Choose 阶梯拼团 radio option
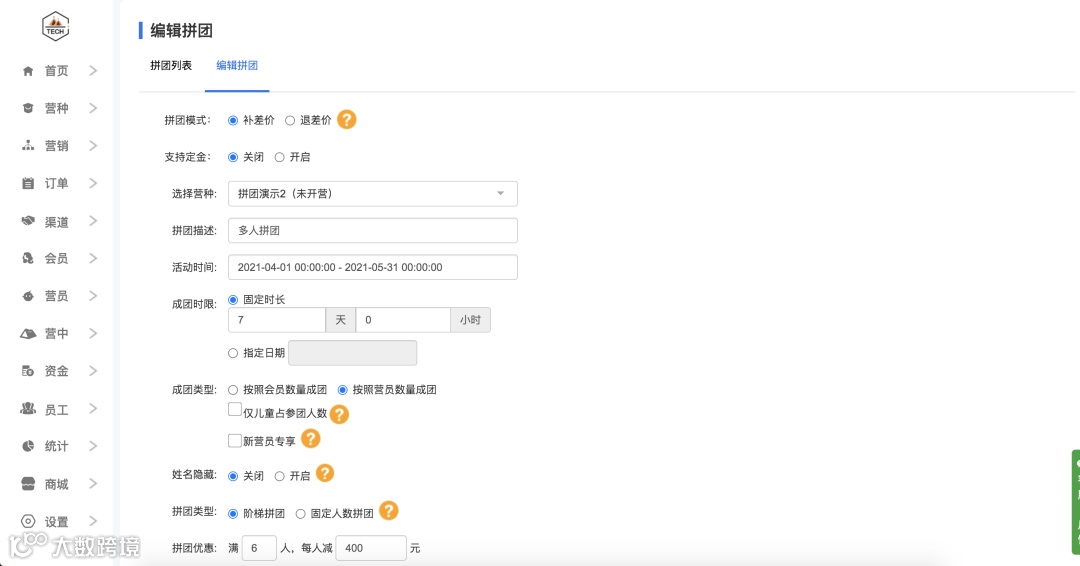 233,514
